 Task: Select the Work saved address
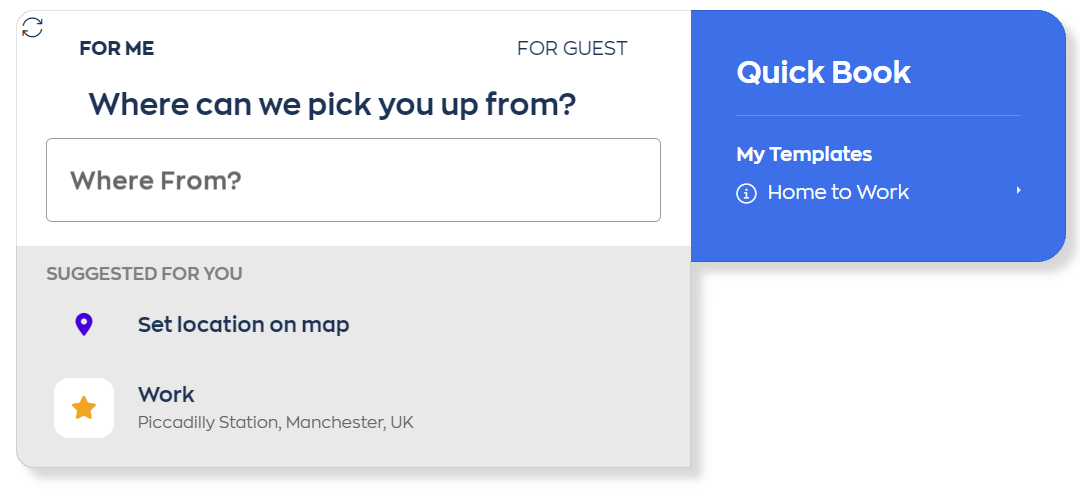pos(353,408)
